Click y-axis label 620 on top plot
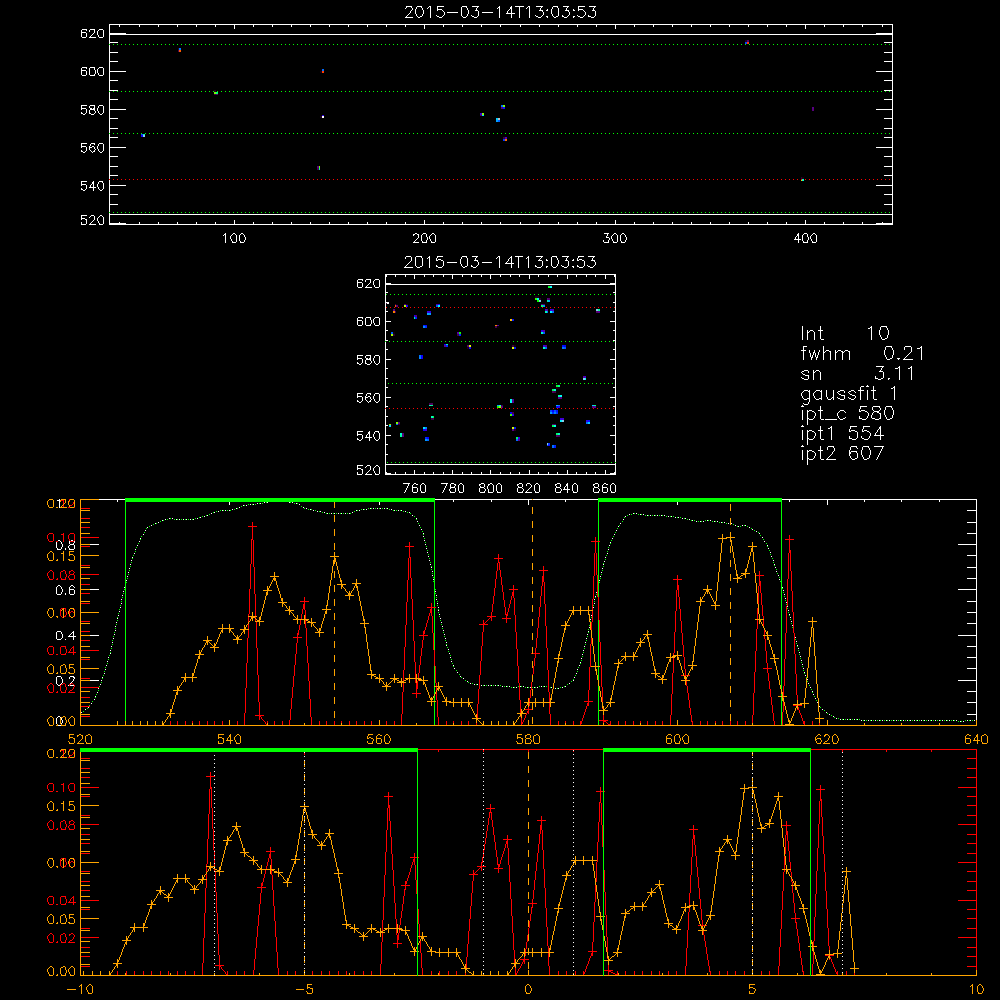Viewport: 1000px width, 1000px height. coord(92,34)
